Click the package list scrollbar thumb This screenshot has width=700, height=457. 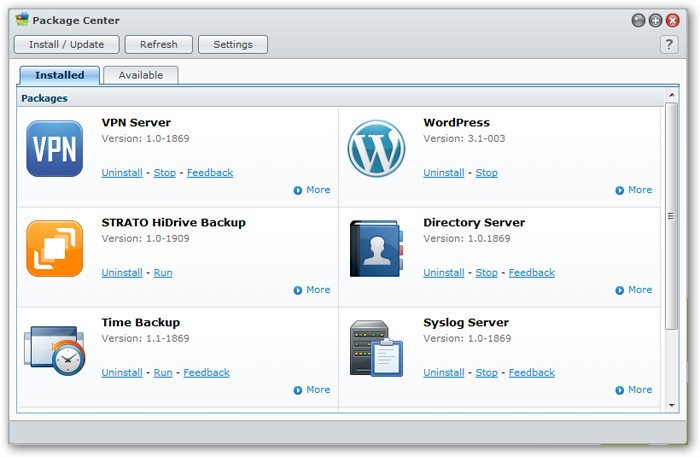click(671, 216)
